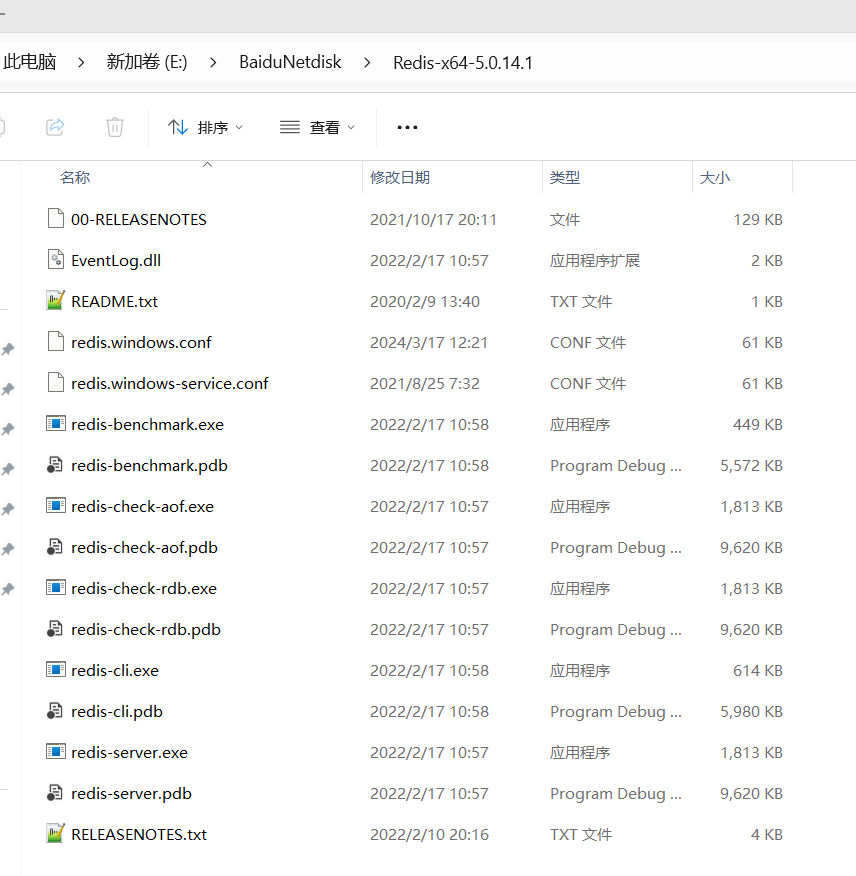Image resolution: width=856 pixels, height=876 pixels.
Task: Toggle sort direction arrow above 名称 column
Action: click(x=207, y=164)
